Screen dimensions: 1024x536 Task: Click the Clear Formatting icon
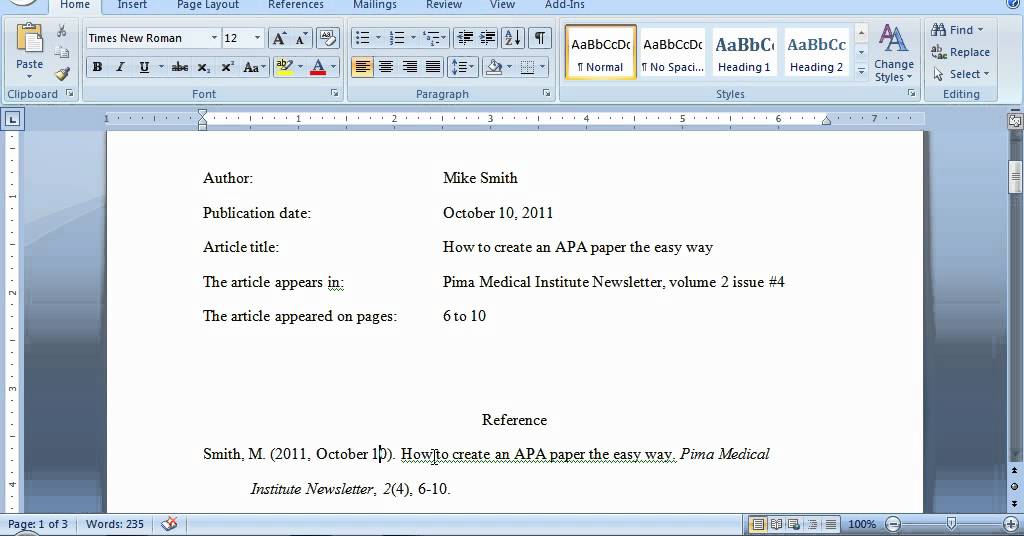[327, 38]
